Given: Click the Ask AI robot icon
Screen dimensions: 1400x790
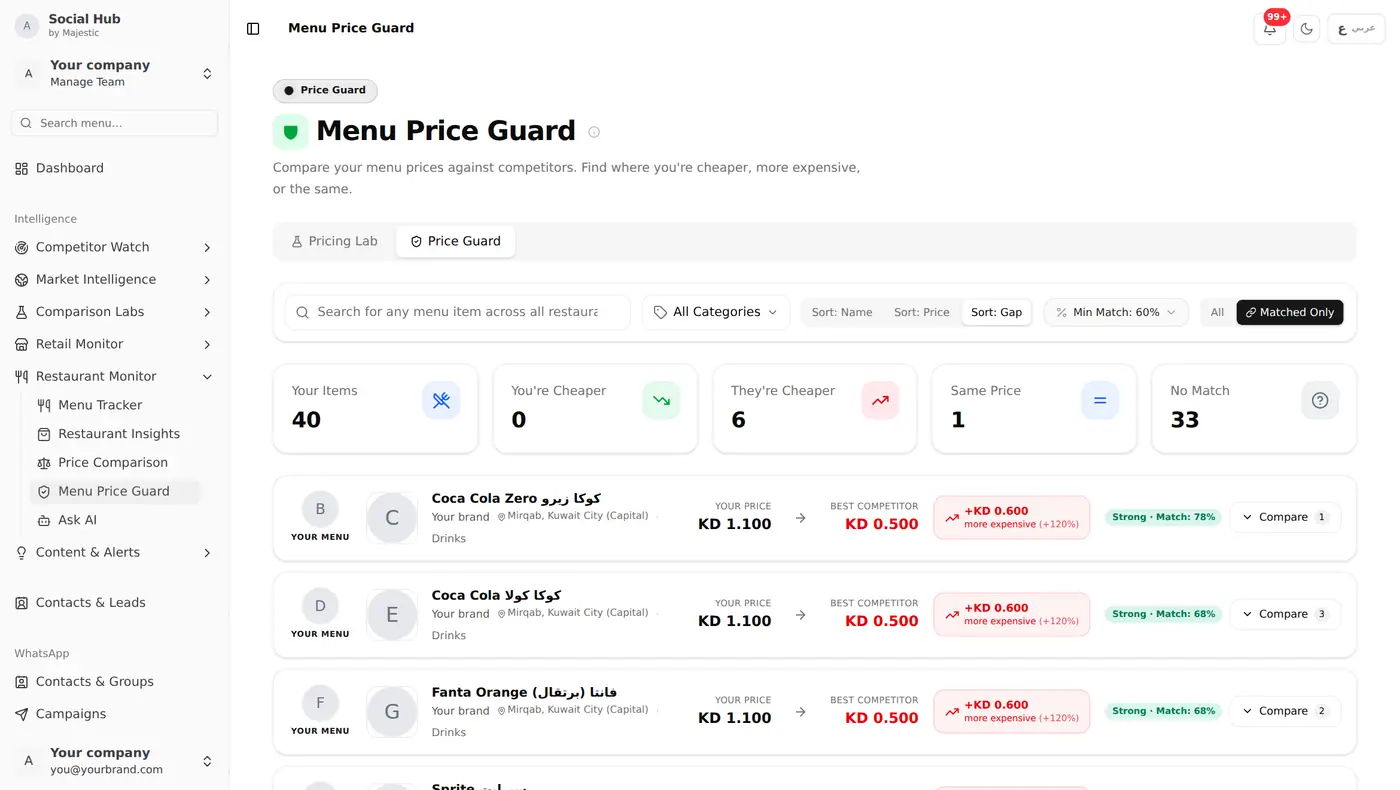Looking at the screenshot, I should click(x=44, y=520).
